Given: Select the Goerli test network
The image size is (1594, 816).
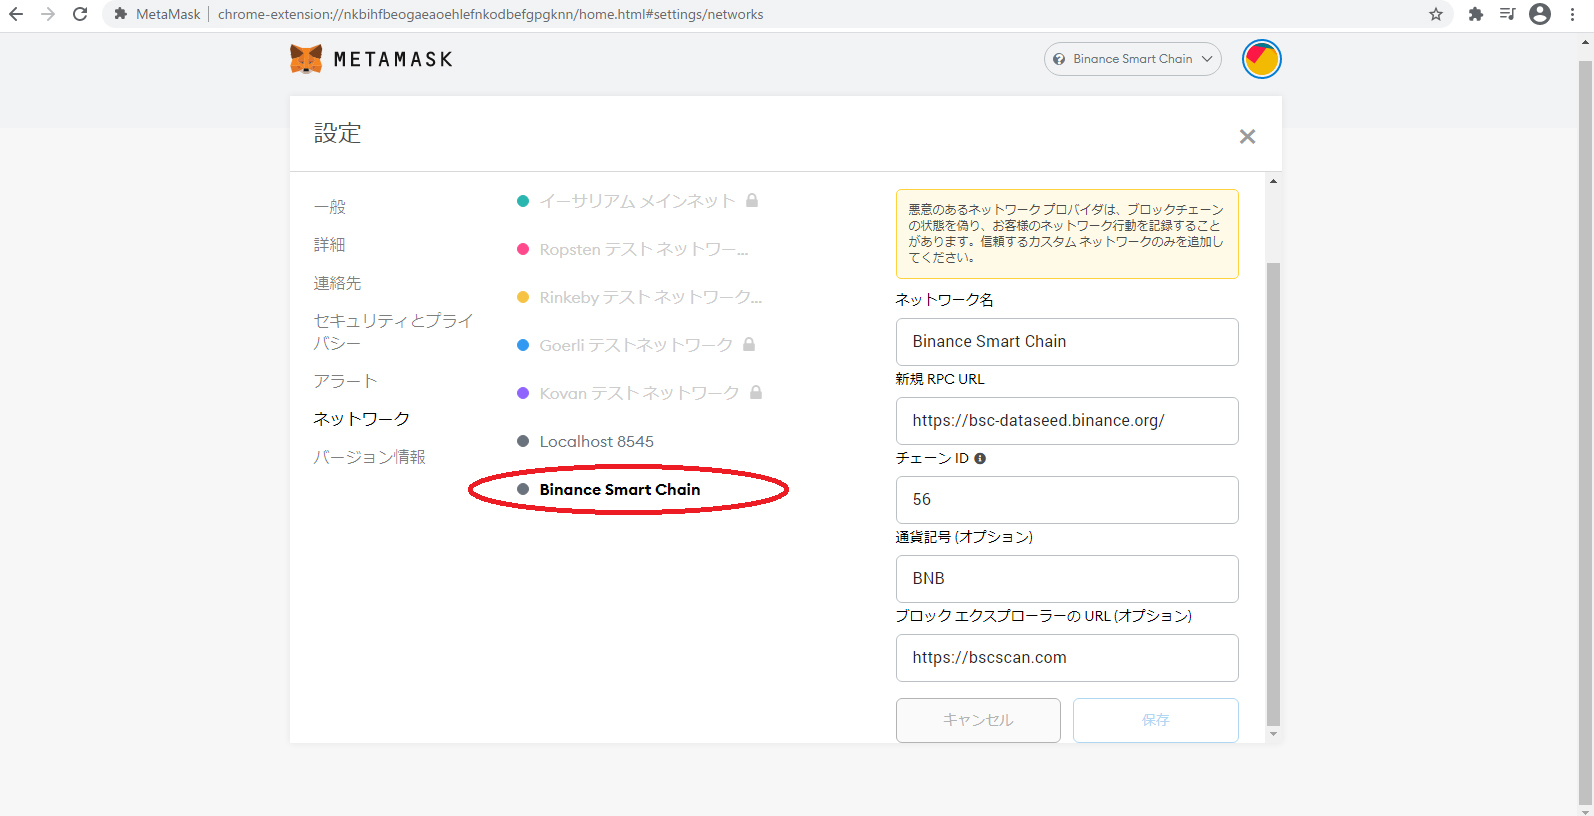Looking at the screenshot, I should 636,345.
